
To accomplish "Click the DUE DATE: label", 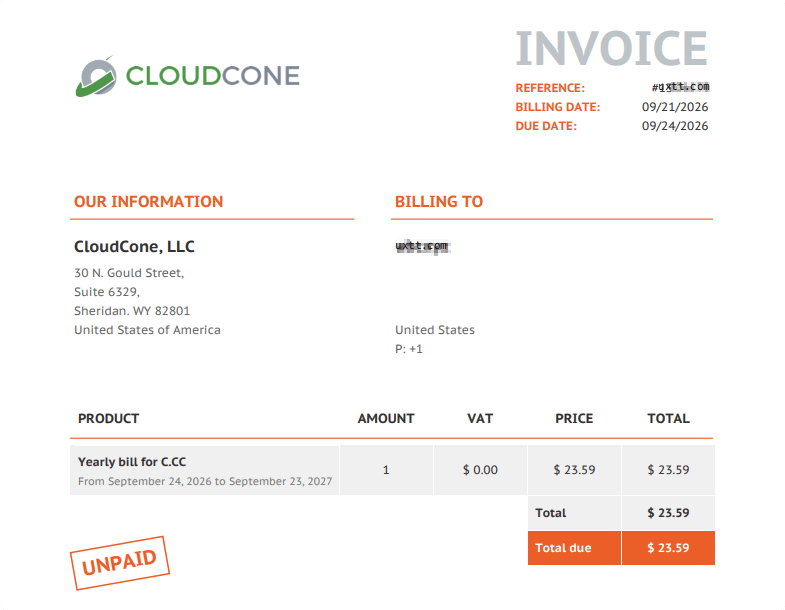I will click(546, 126).
